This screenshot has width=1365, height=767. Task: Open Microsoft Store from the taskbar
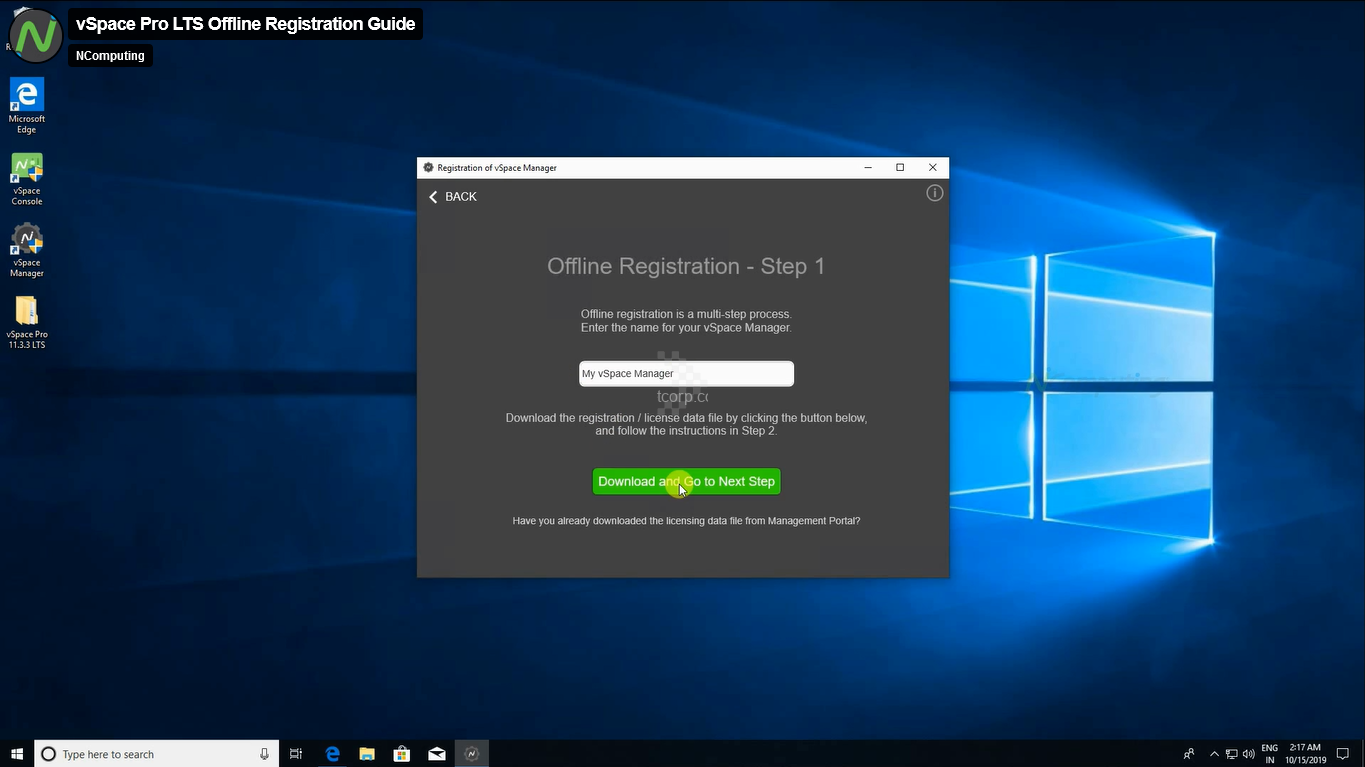[402, 754]
